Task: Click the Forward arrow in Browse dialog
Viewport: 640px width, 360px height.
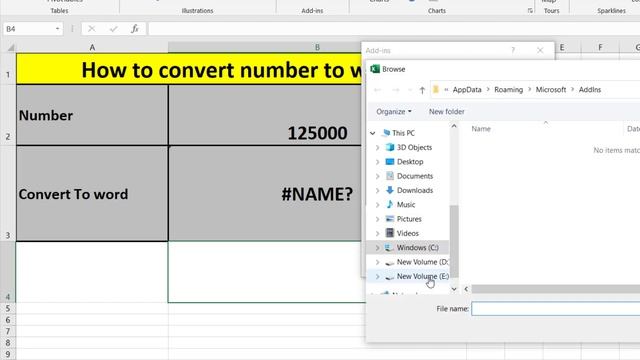Action: [x=396, y=90]
